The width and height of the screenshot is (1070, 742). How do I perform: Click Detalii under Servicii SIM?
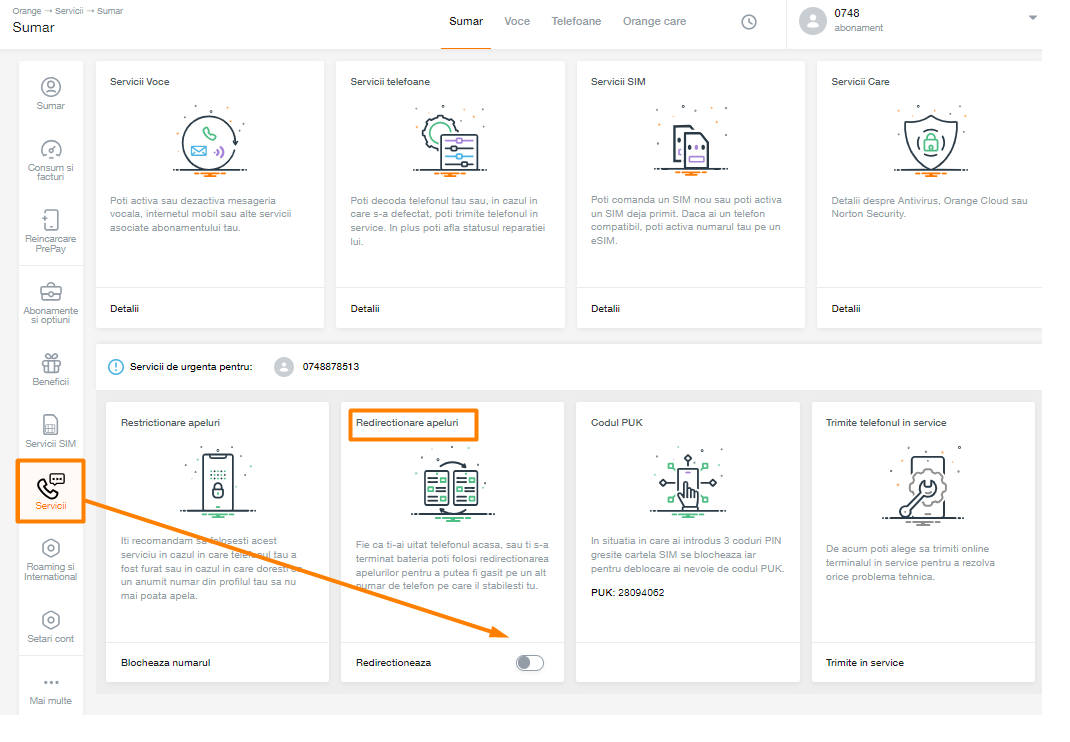pyautogui.click(x=605, y=309)
